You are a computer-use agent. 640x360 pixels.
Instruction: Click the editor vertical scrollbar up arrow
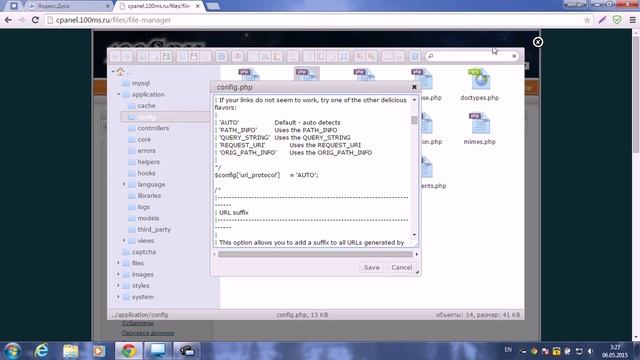(x=414, y=99)
